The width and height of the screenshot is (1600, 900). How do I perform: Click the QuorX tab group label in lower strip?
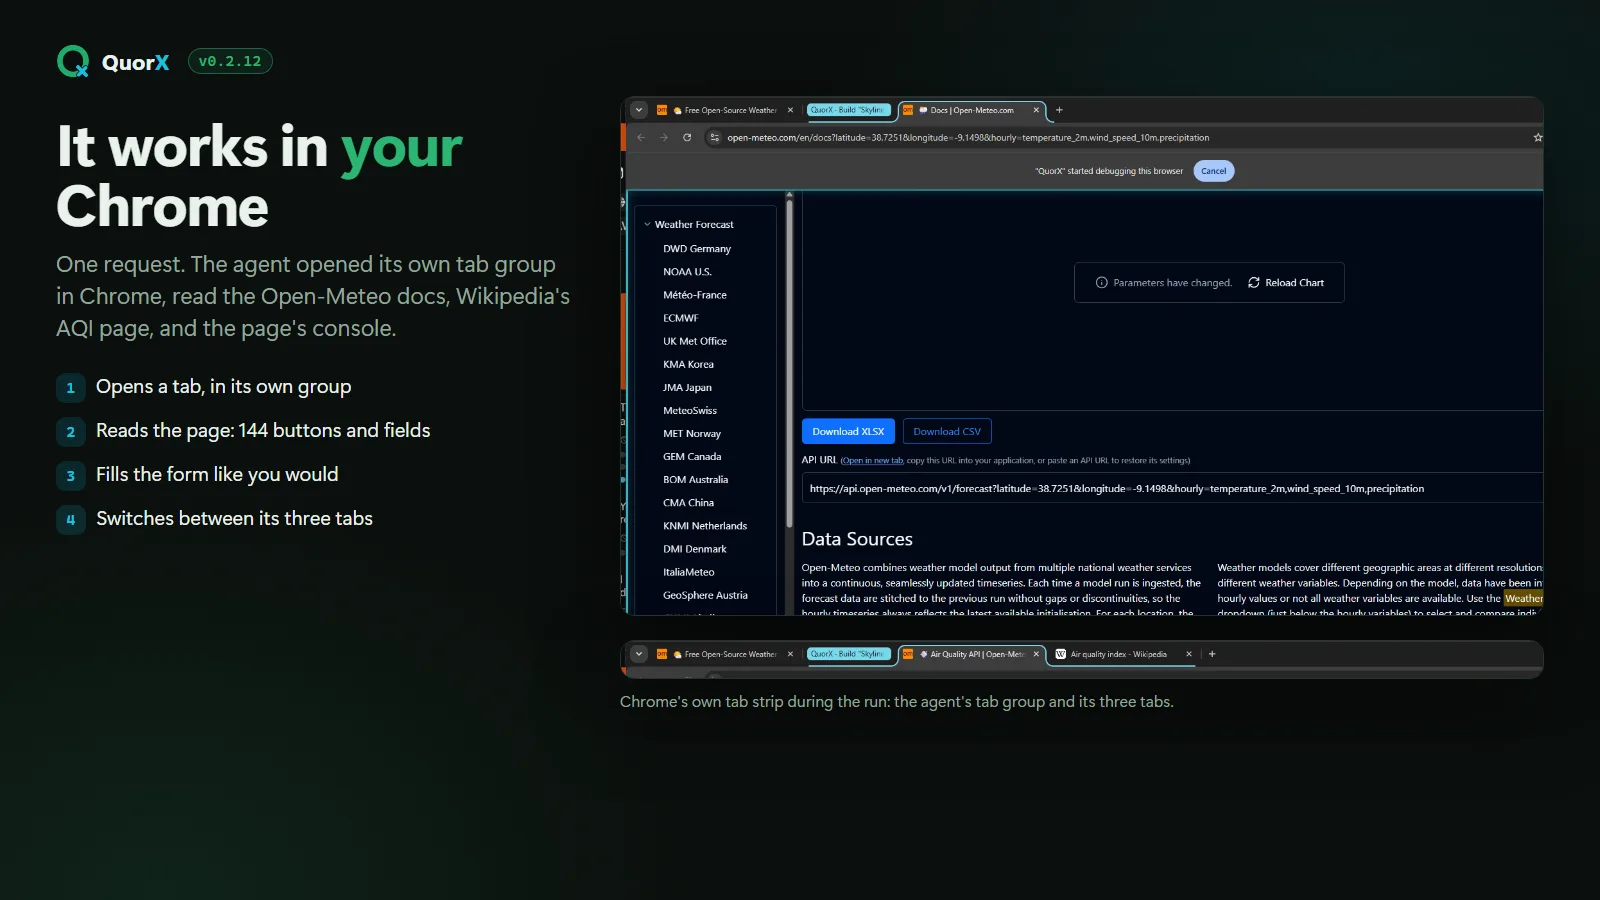click(x=848, y=654)
